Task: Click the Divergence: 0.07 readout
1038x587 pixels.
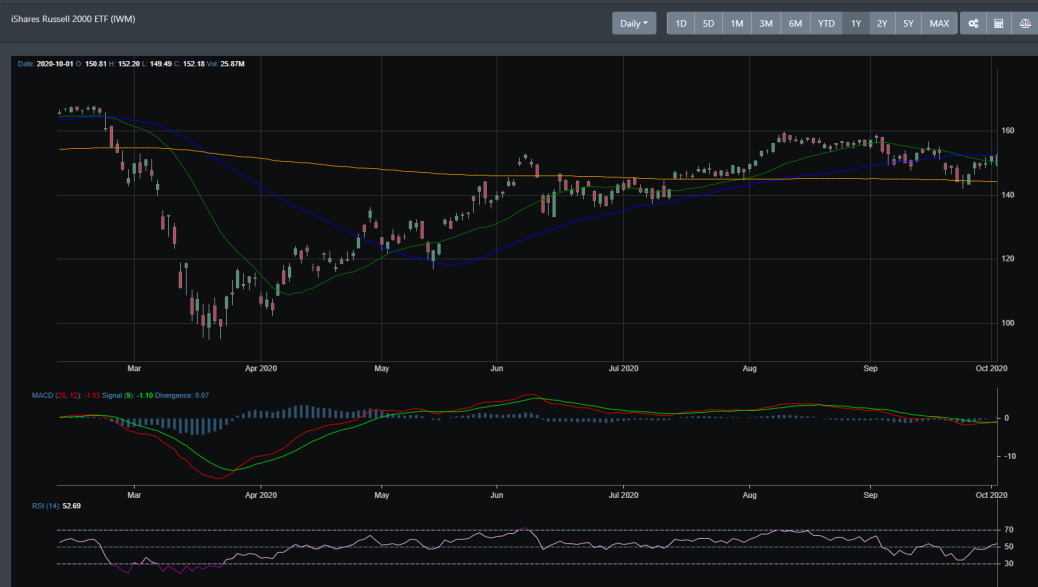Action: click(x=181, y=395)
